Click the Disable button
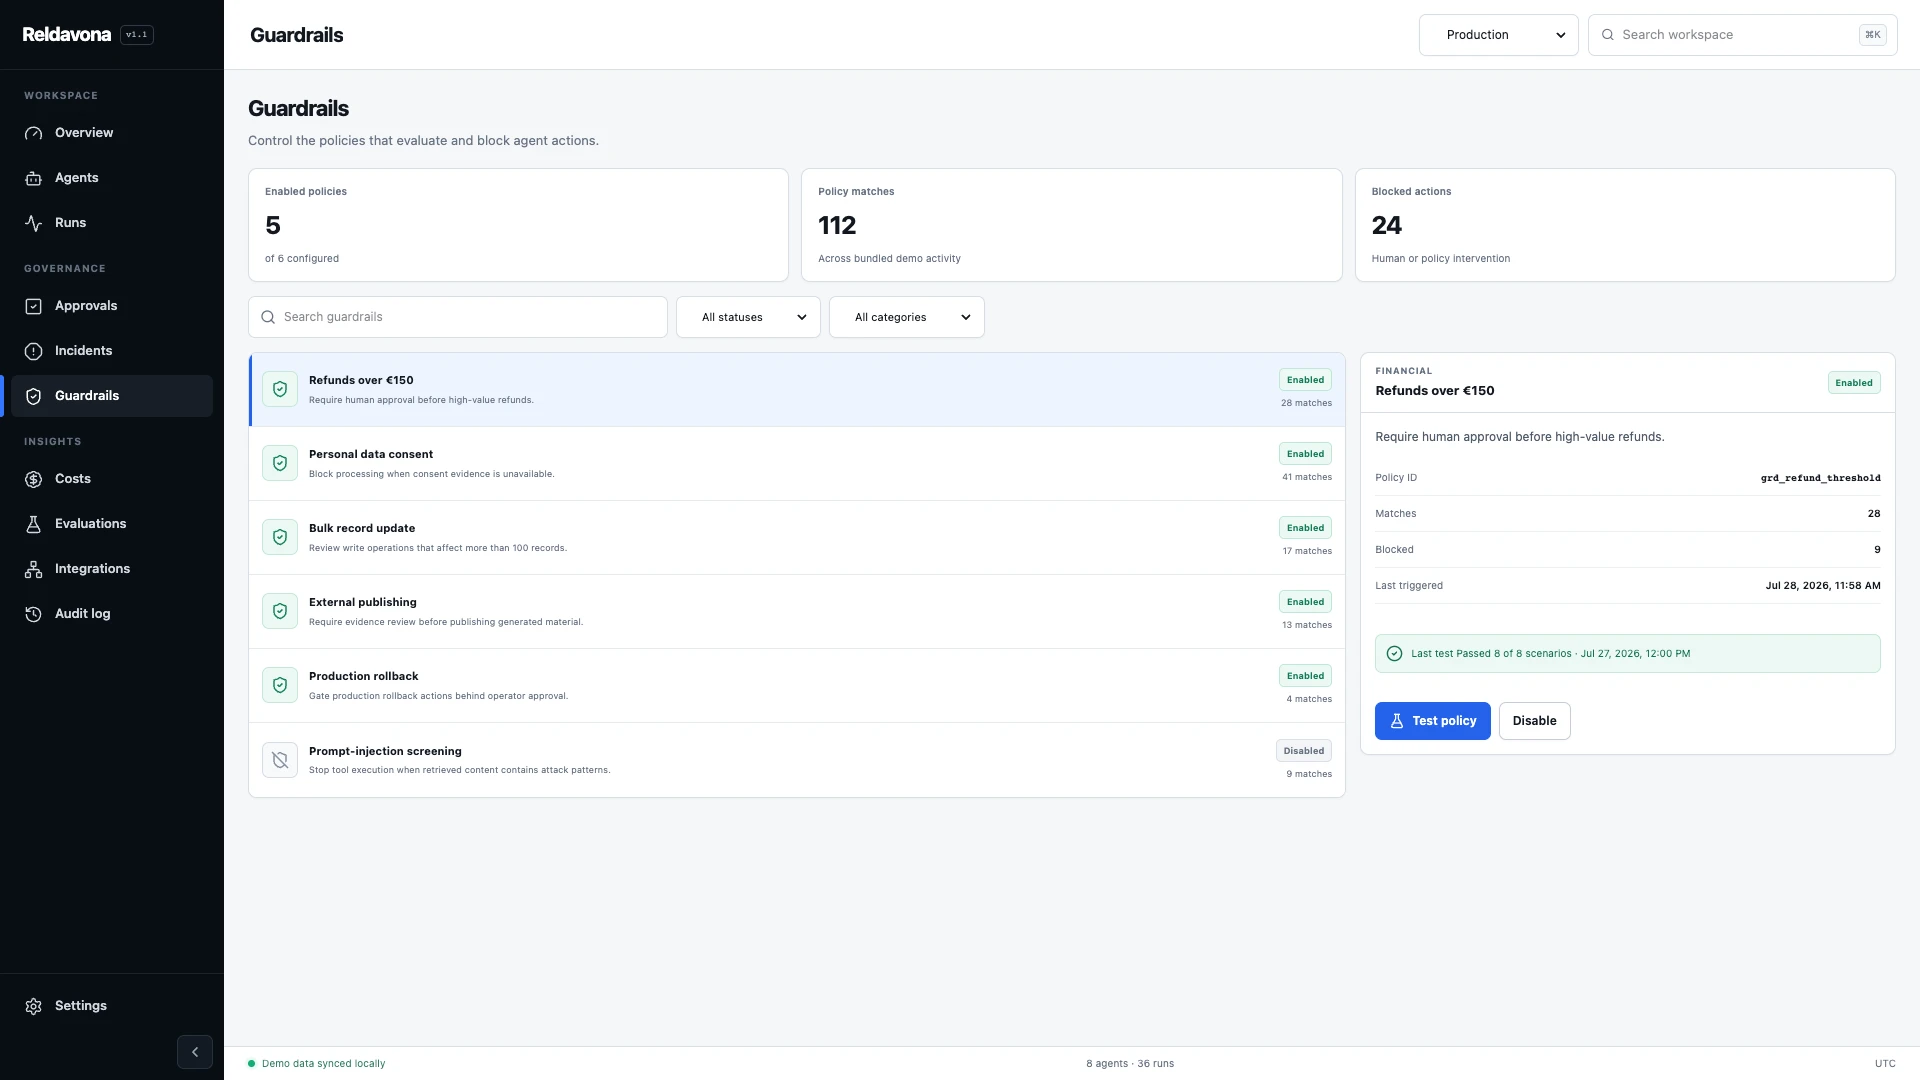The height and width of the screenshot is (1080, 1920). click(x=1534, y=721)
